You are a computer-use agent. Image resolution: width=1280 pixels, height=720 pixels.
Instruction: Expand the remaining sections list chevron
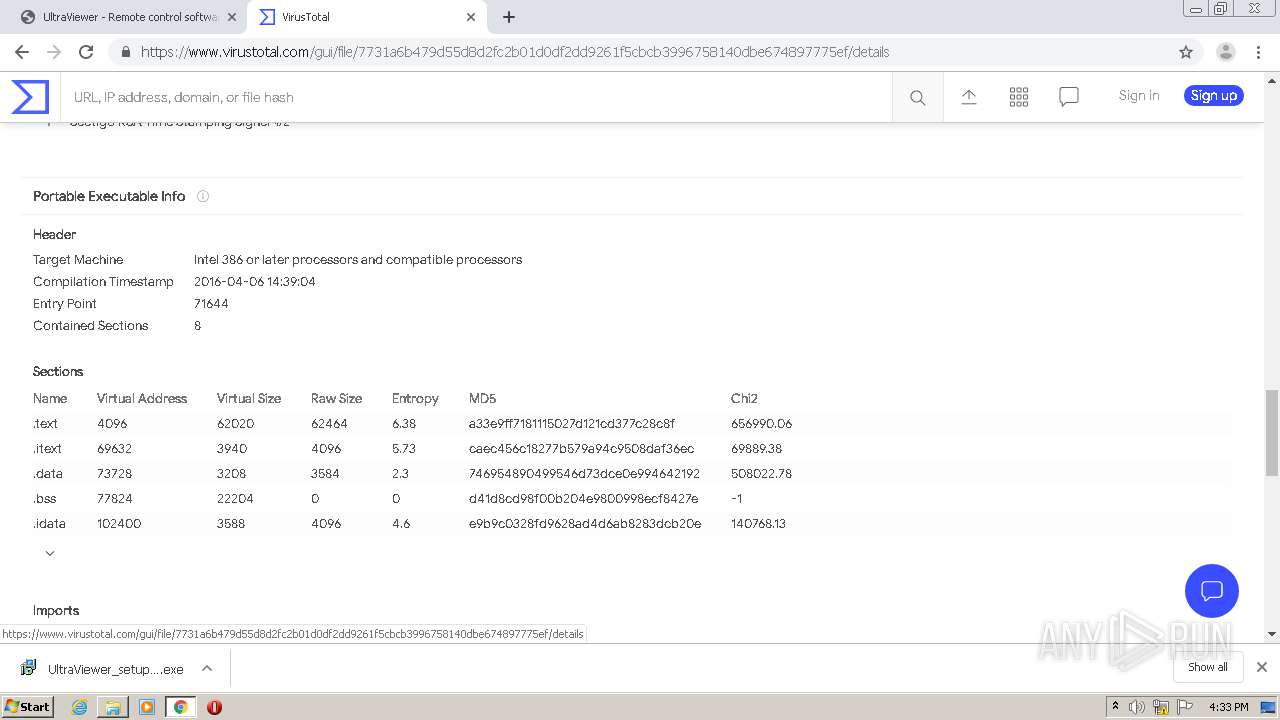click(50, 553)
